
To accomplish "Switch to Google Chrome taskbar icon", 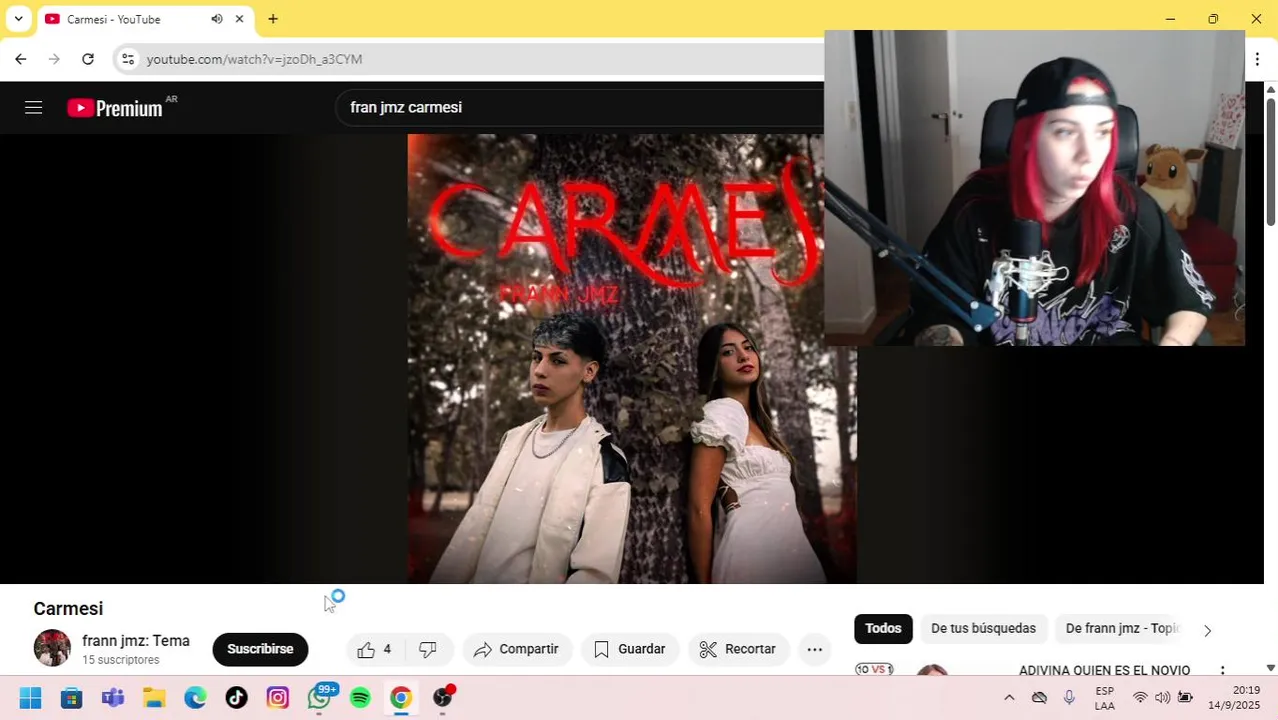I will click(401, 698).
